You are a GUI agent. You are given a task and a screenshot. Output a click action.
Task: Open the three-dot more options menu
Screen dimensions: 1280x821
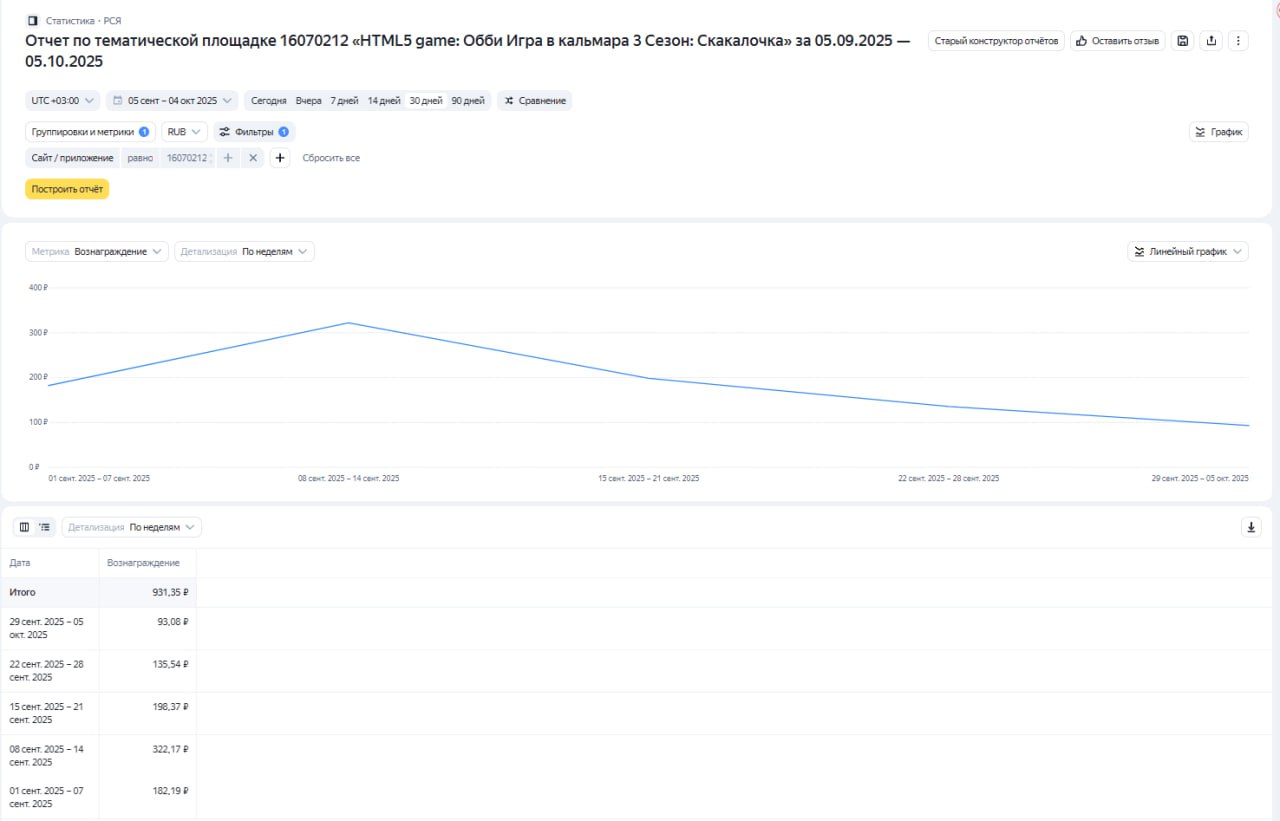(1238, 41)
